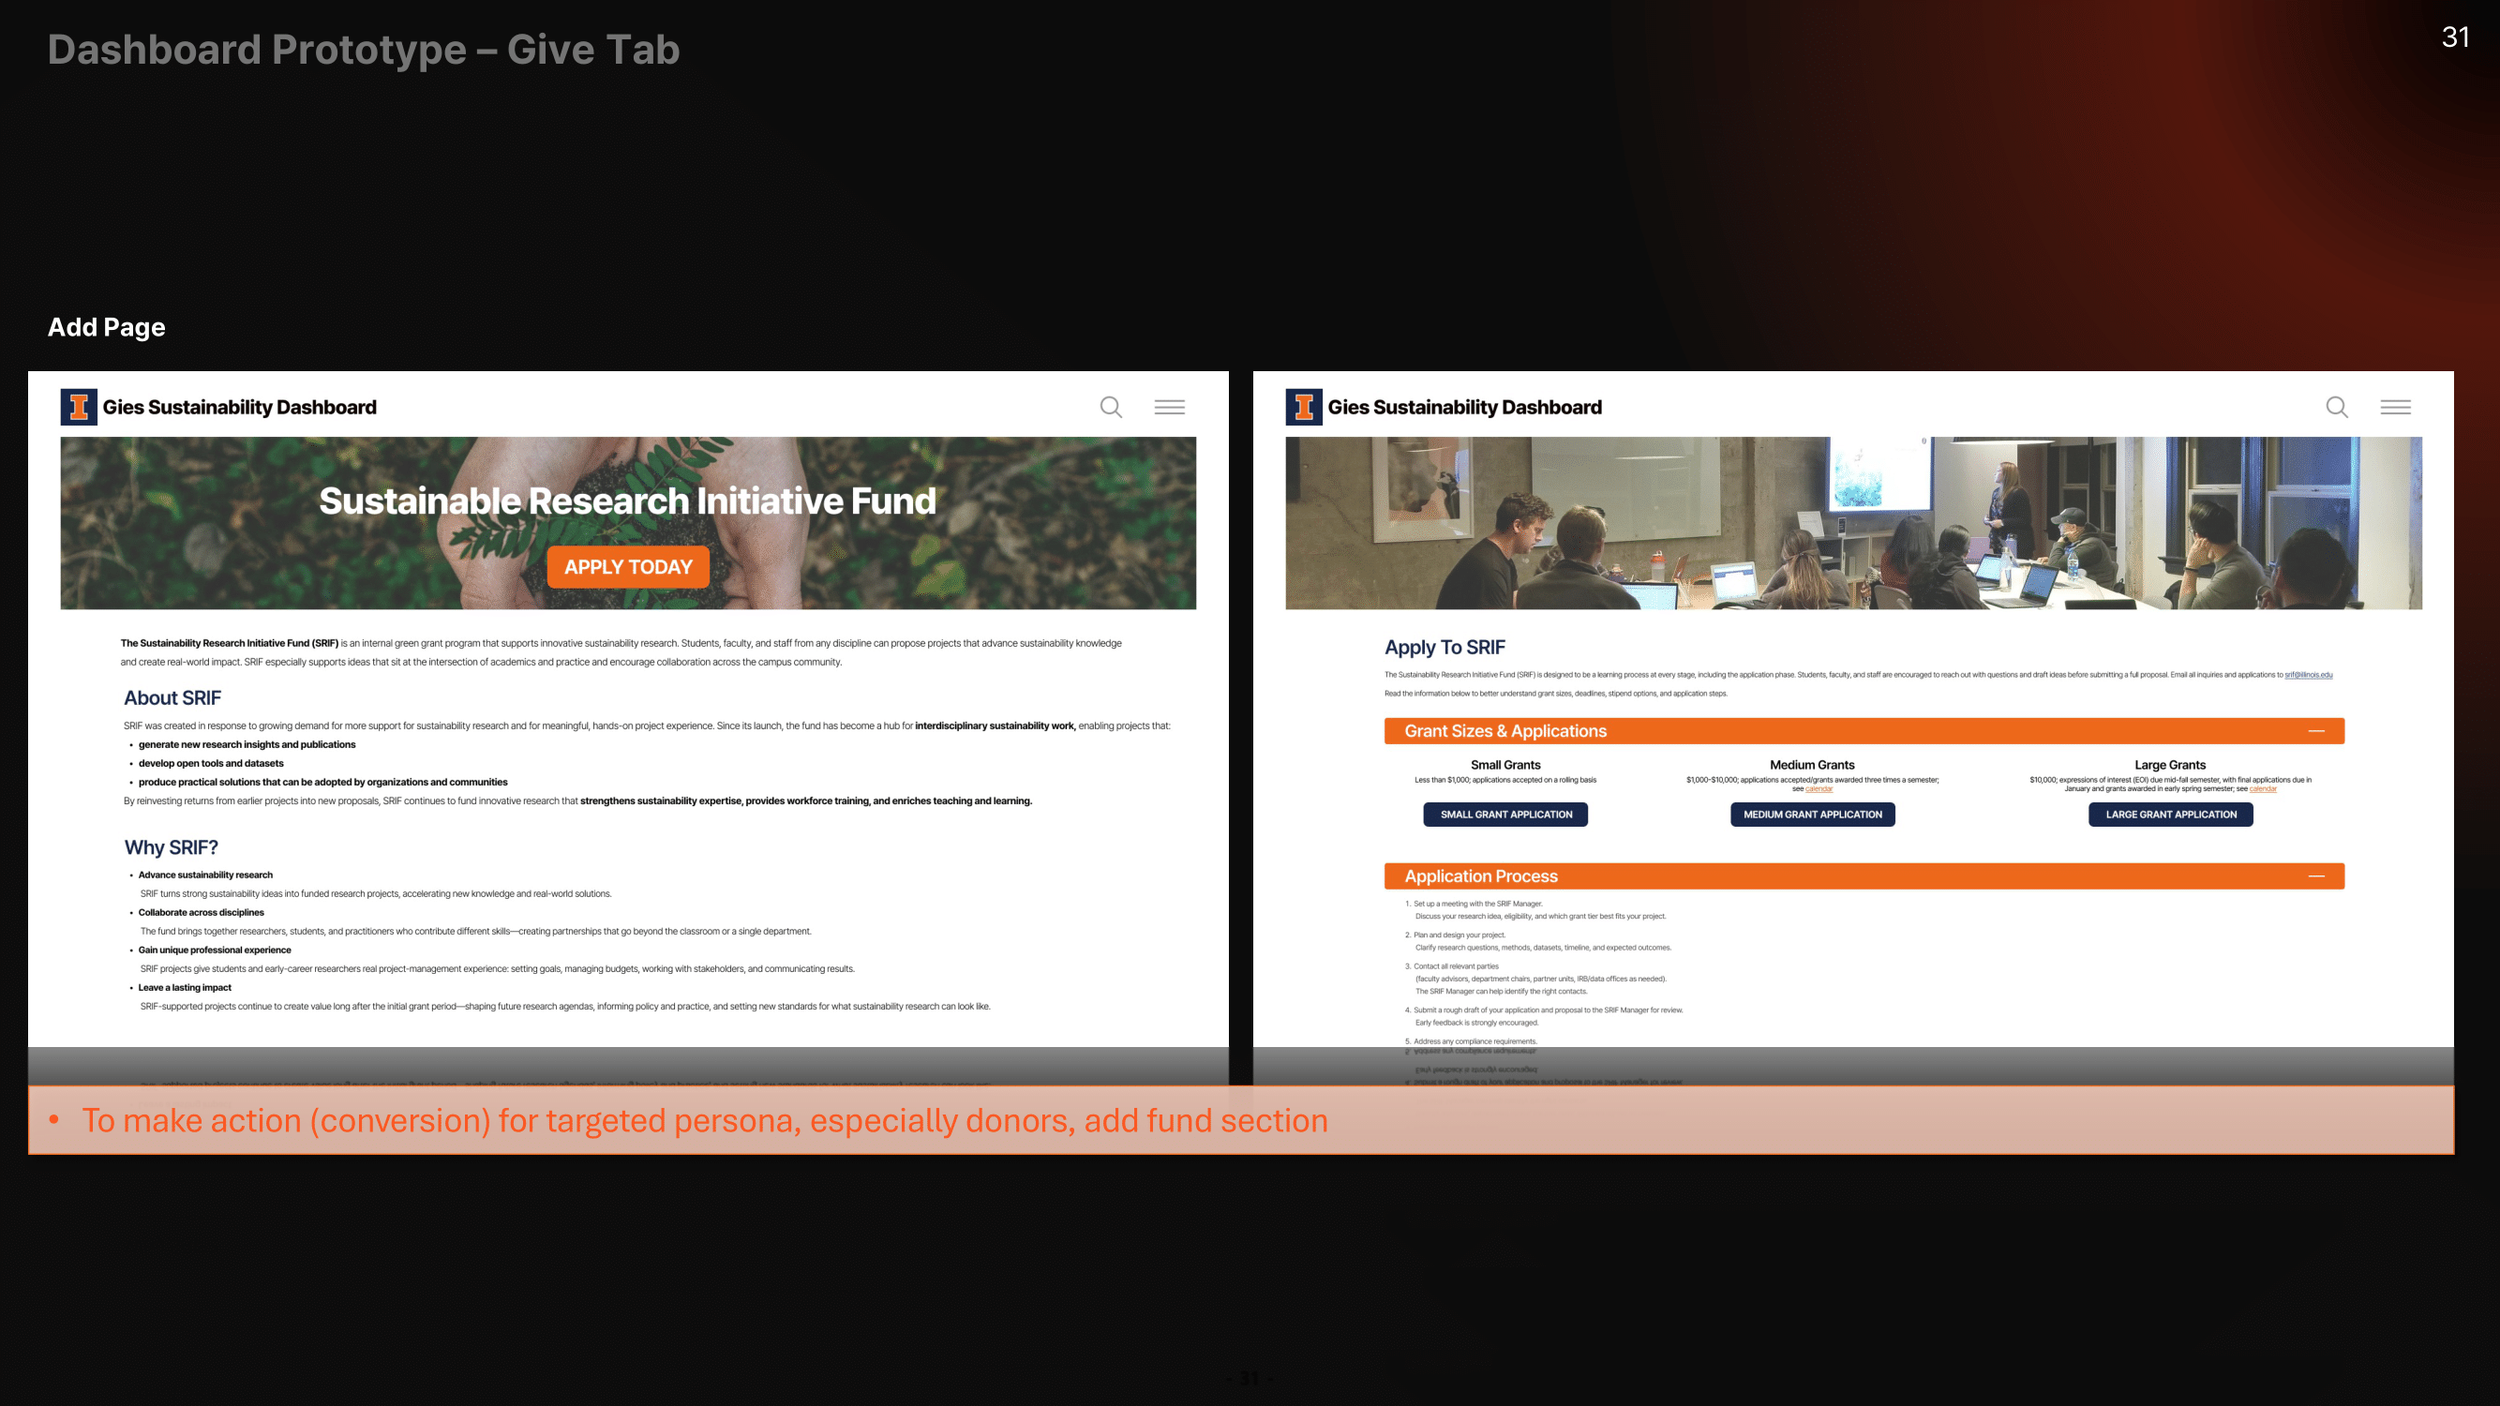
Task: Open the Medium Grant Application button
Action: [x=1812, y=814]
